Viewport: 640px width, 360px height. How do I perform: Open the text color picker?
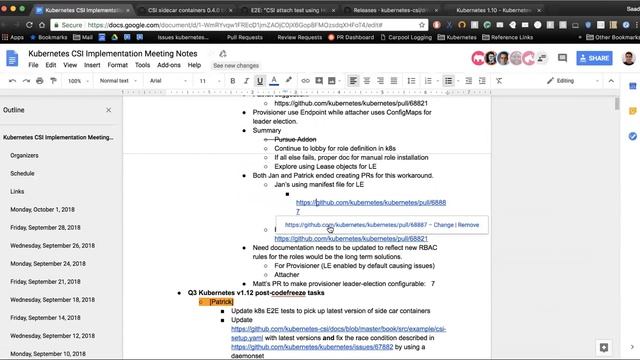(274, 81)
